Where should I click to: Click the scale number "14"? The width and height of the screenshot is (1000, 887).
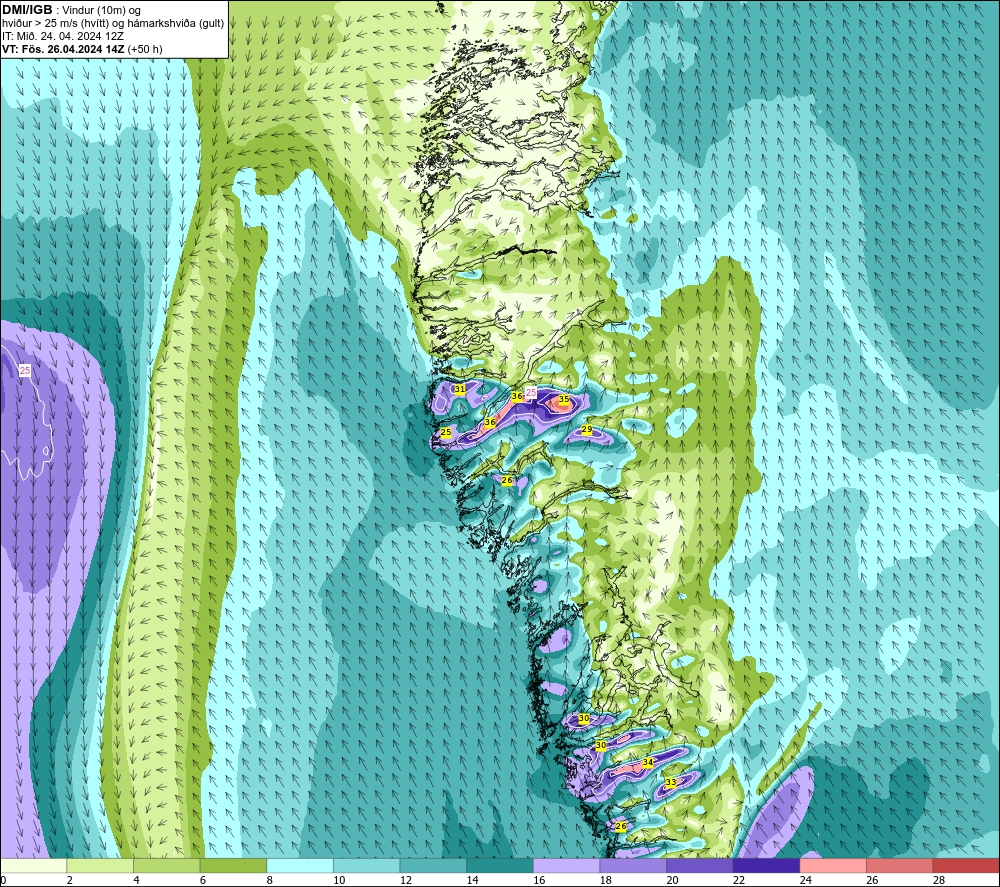coord(472,880)
